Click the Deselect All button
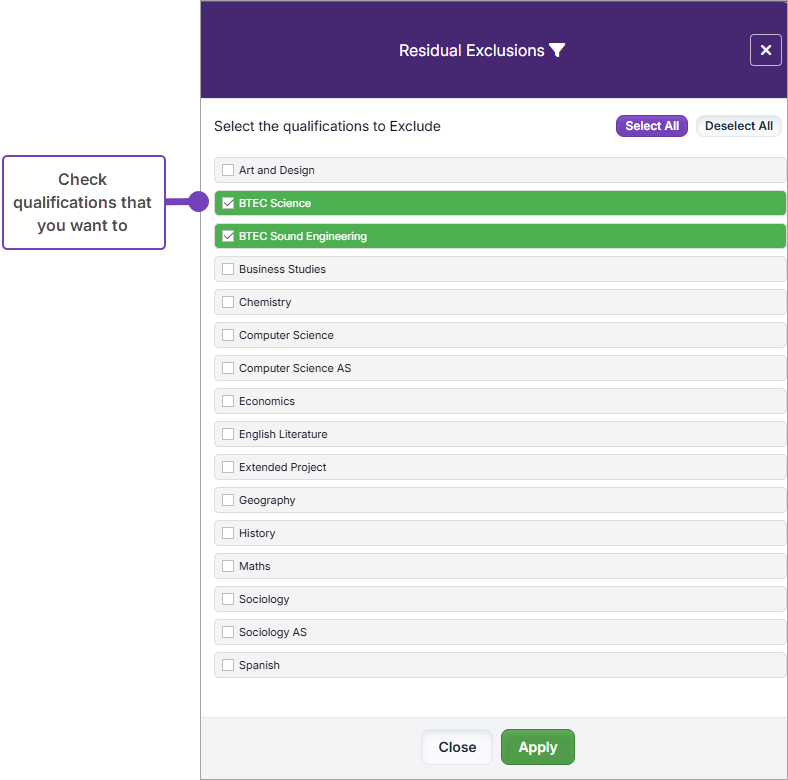The image size is (788, 780). point(738,126)
